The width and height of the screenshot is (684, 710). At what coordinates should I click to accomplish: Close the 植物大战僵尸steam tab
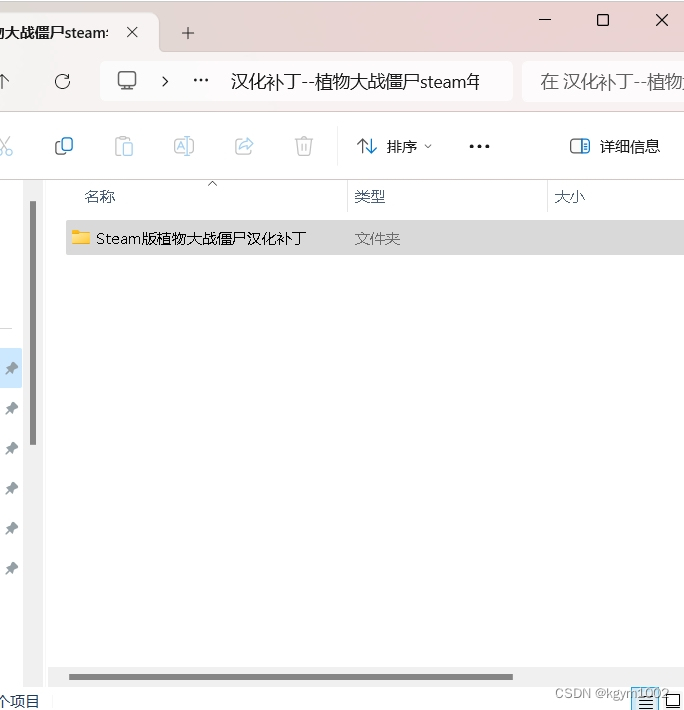tap(132, 33)
